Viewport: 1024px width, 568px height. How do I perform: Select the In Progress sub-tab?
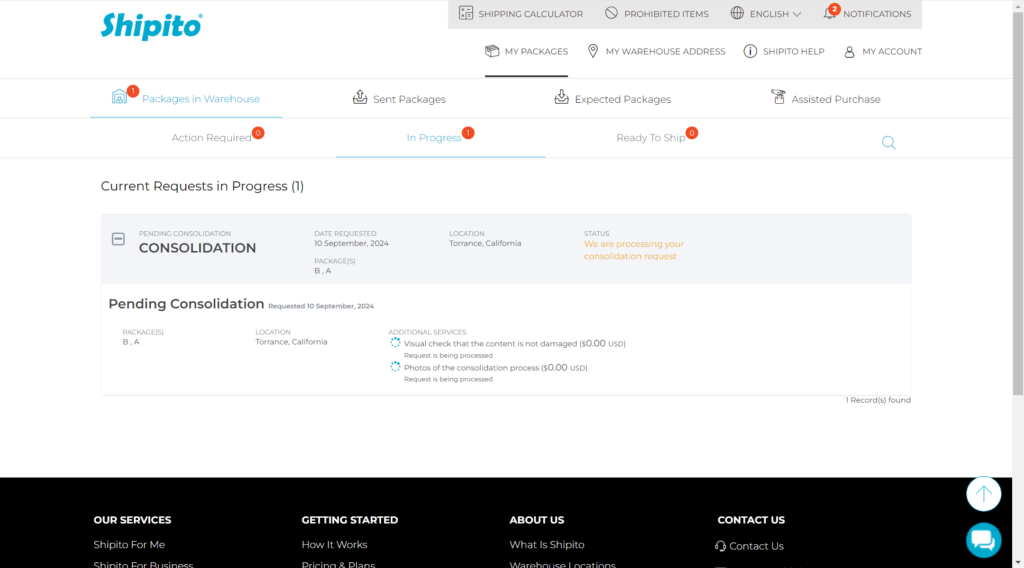[x=434, y=138]
